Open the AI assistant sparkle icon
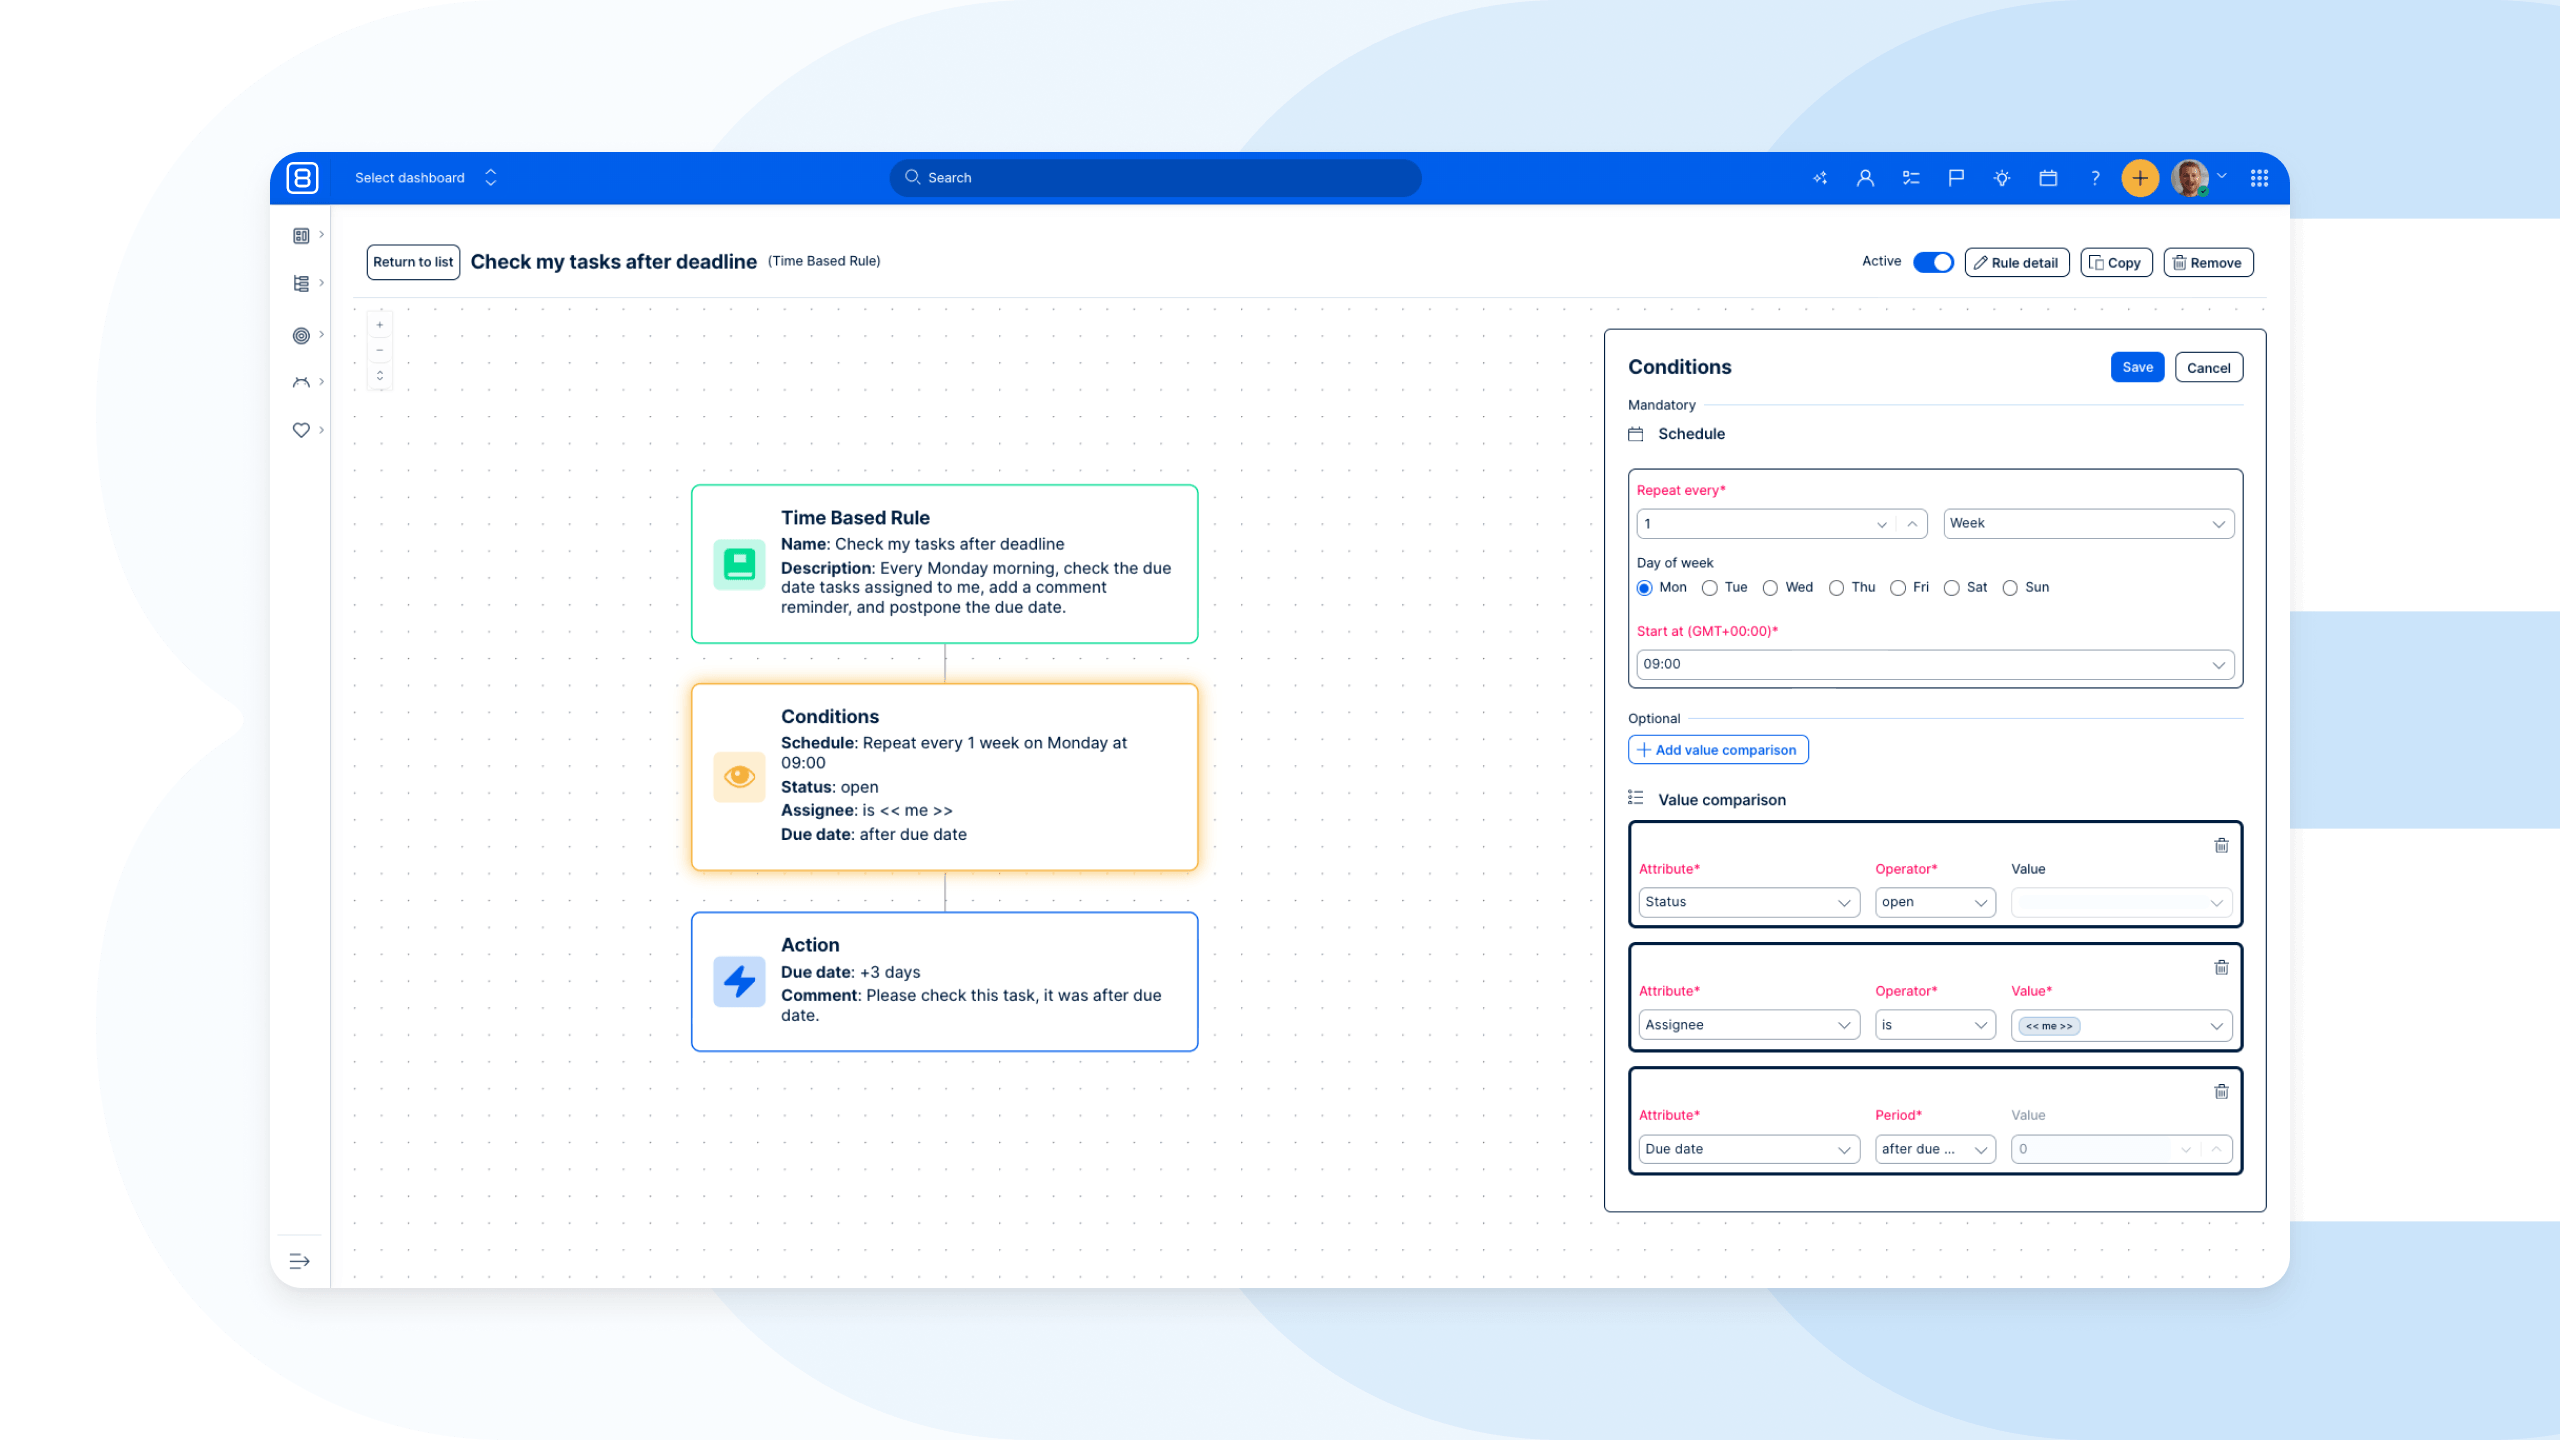 (1820, 178)
